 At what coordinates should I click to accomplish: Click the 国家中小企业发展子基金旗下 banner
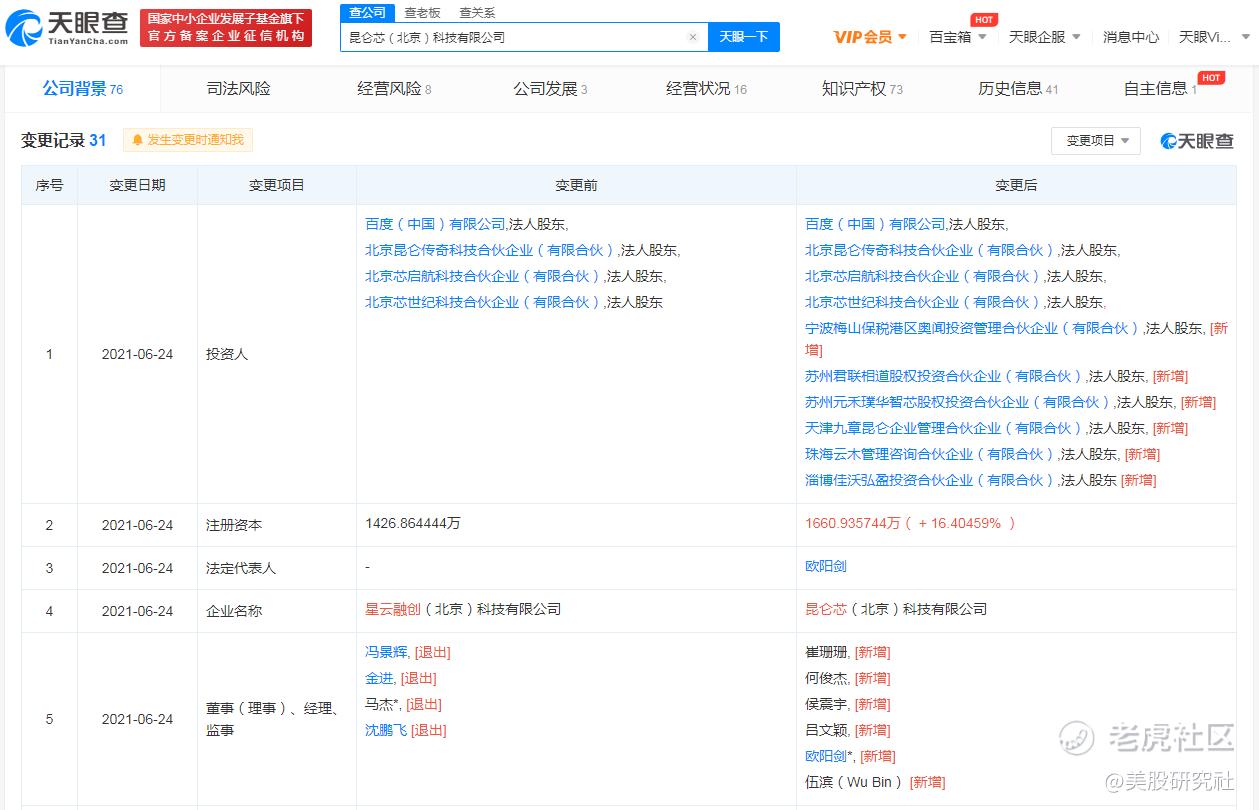[225, 28]
